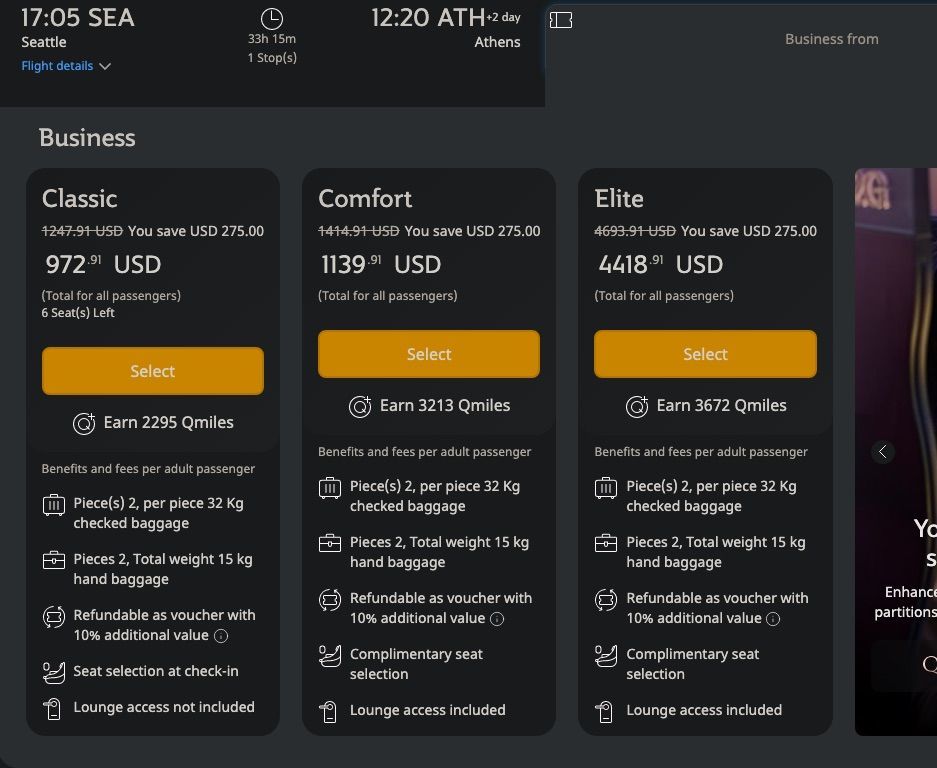Click the 1 Stop(s) text
The height and width of the screenshot is (768, 937).
(272, 58)
